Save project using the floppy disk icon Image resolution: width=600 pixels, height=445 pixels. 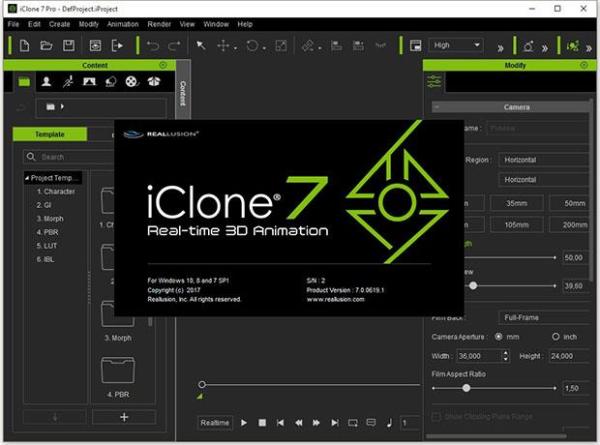(68, 46)
